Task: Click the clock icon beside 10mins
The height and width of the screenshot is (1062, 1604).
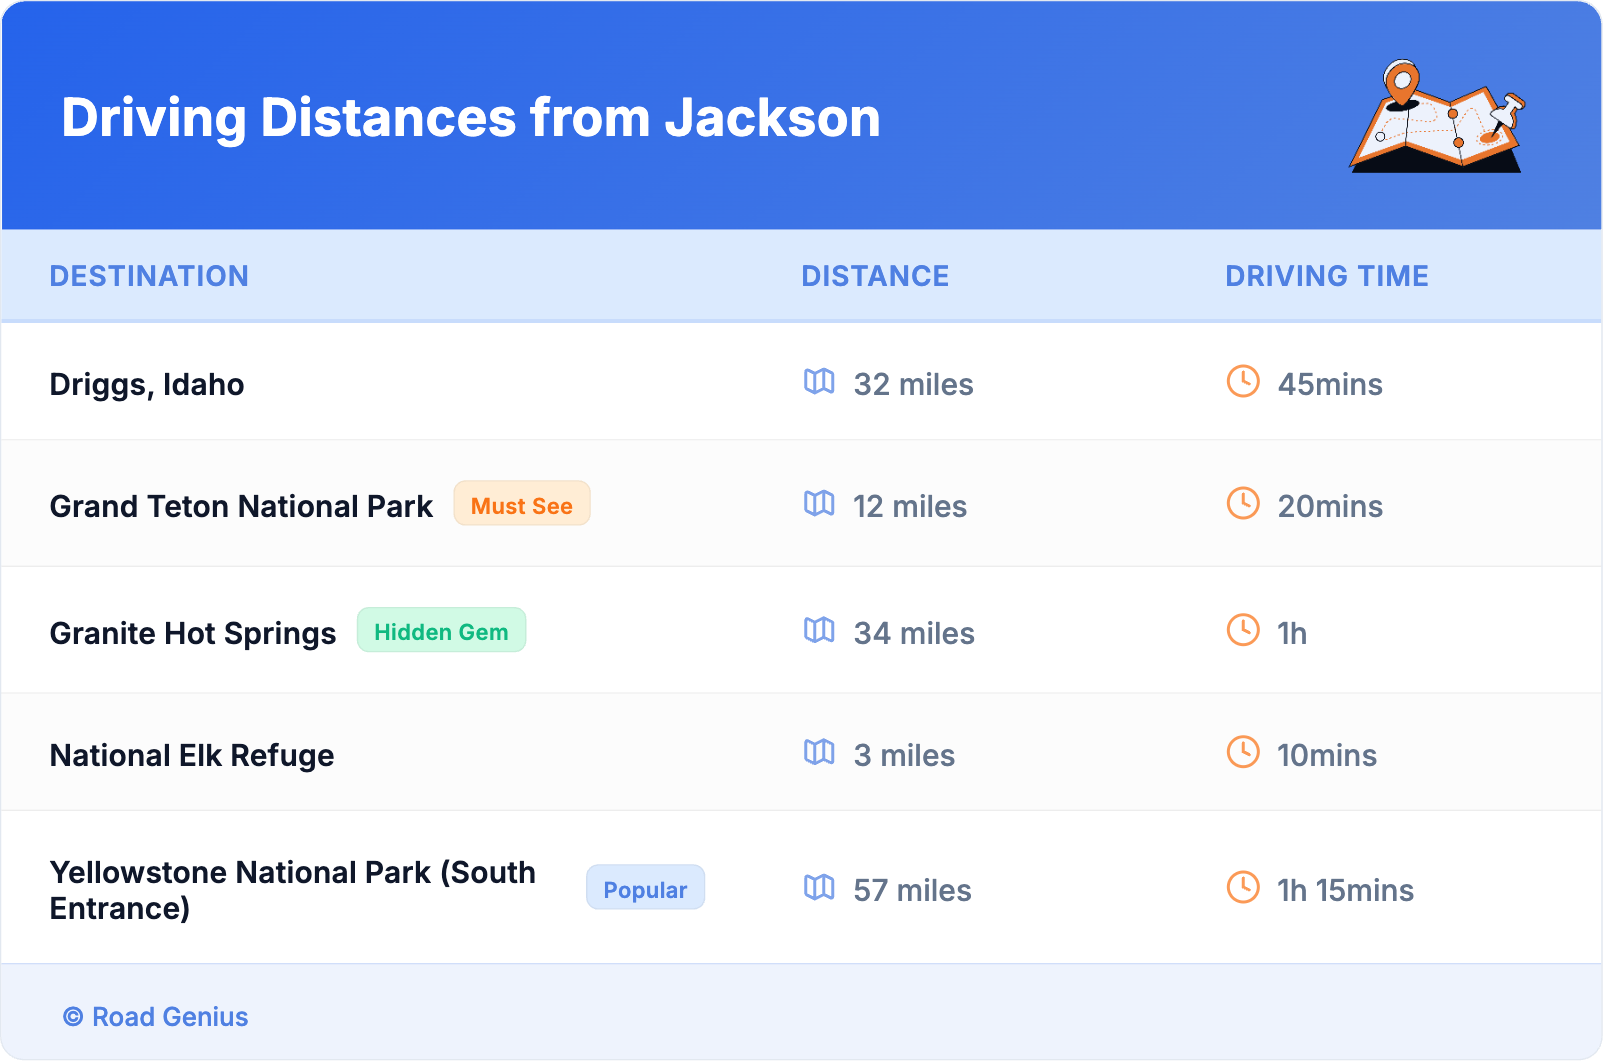Action: (1243, 753)
